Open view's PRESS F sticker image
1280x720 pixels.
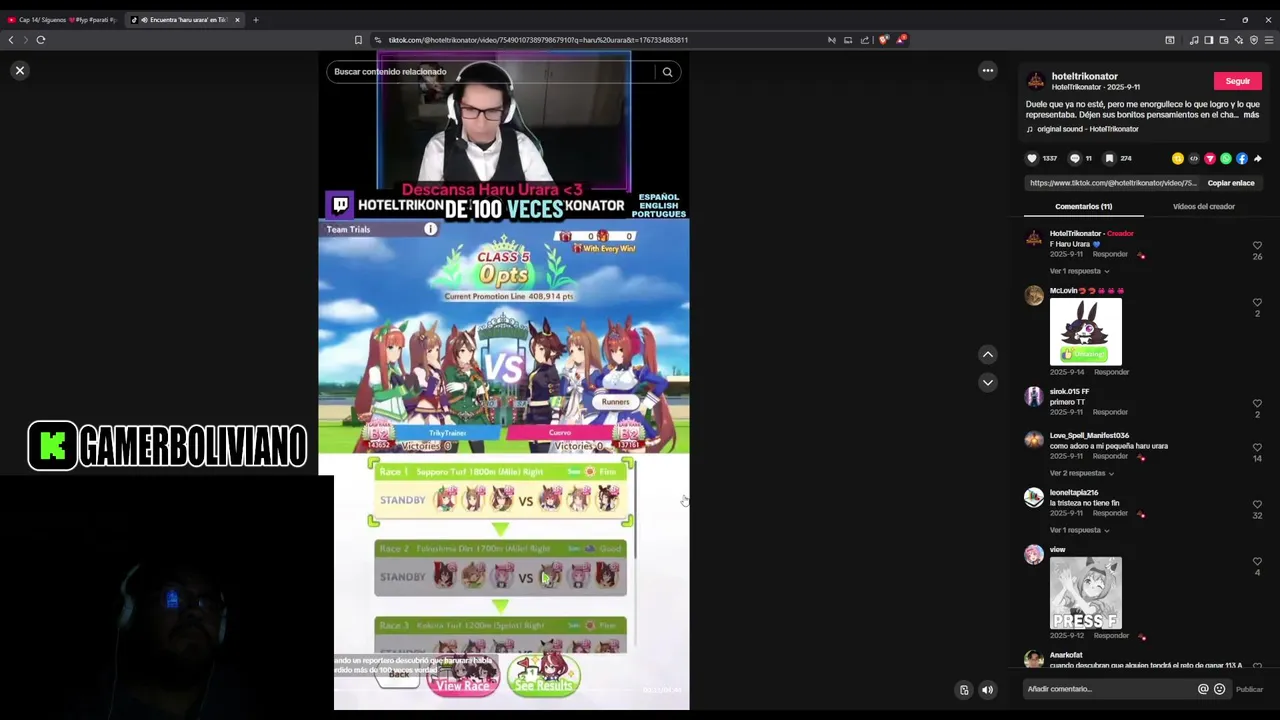point(1085,593)
